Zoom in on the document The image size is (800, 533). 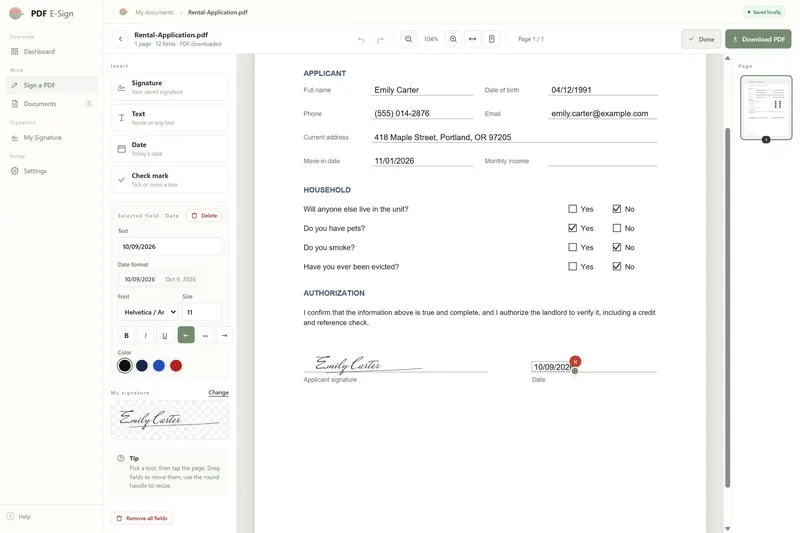pyautogui.click(x=453, y=39)
